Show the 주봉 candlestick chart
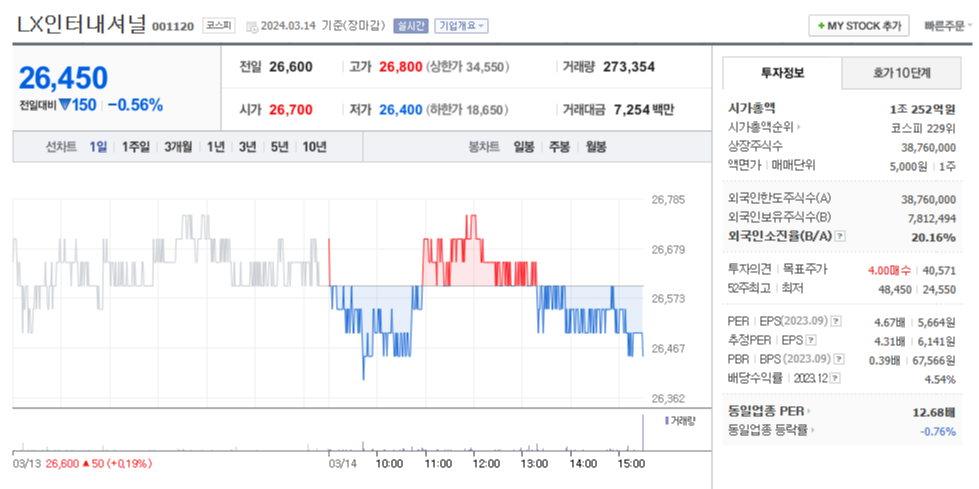This screenshot has height=489, width=979. [559, 147]
